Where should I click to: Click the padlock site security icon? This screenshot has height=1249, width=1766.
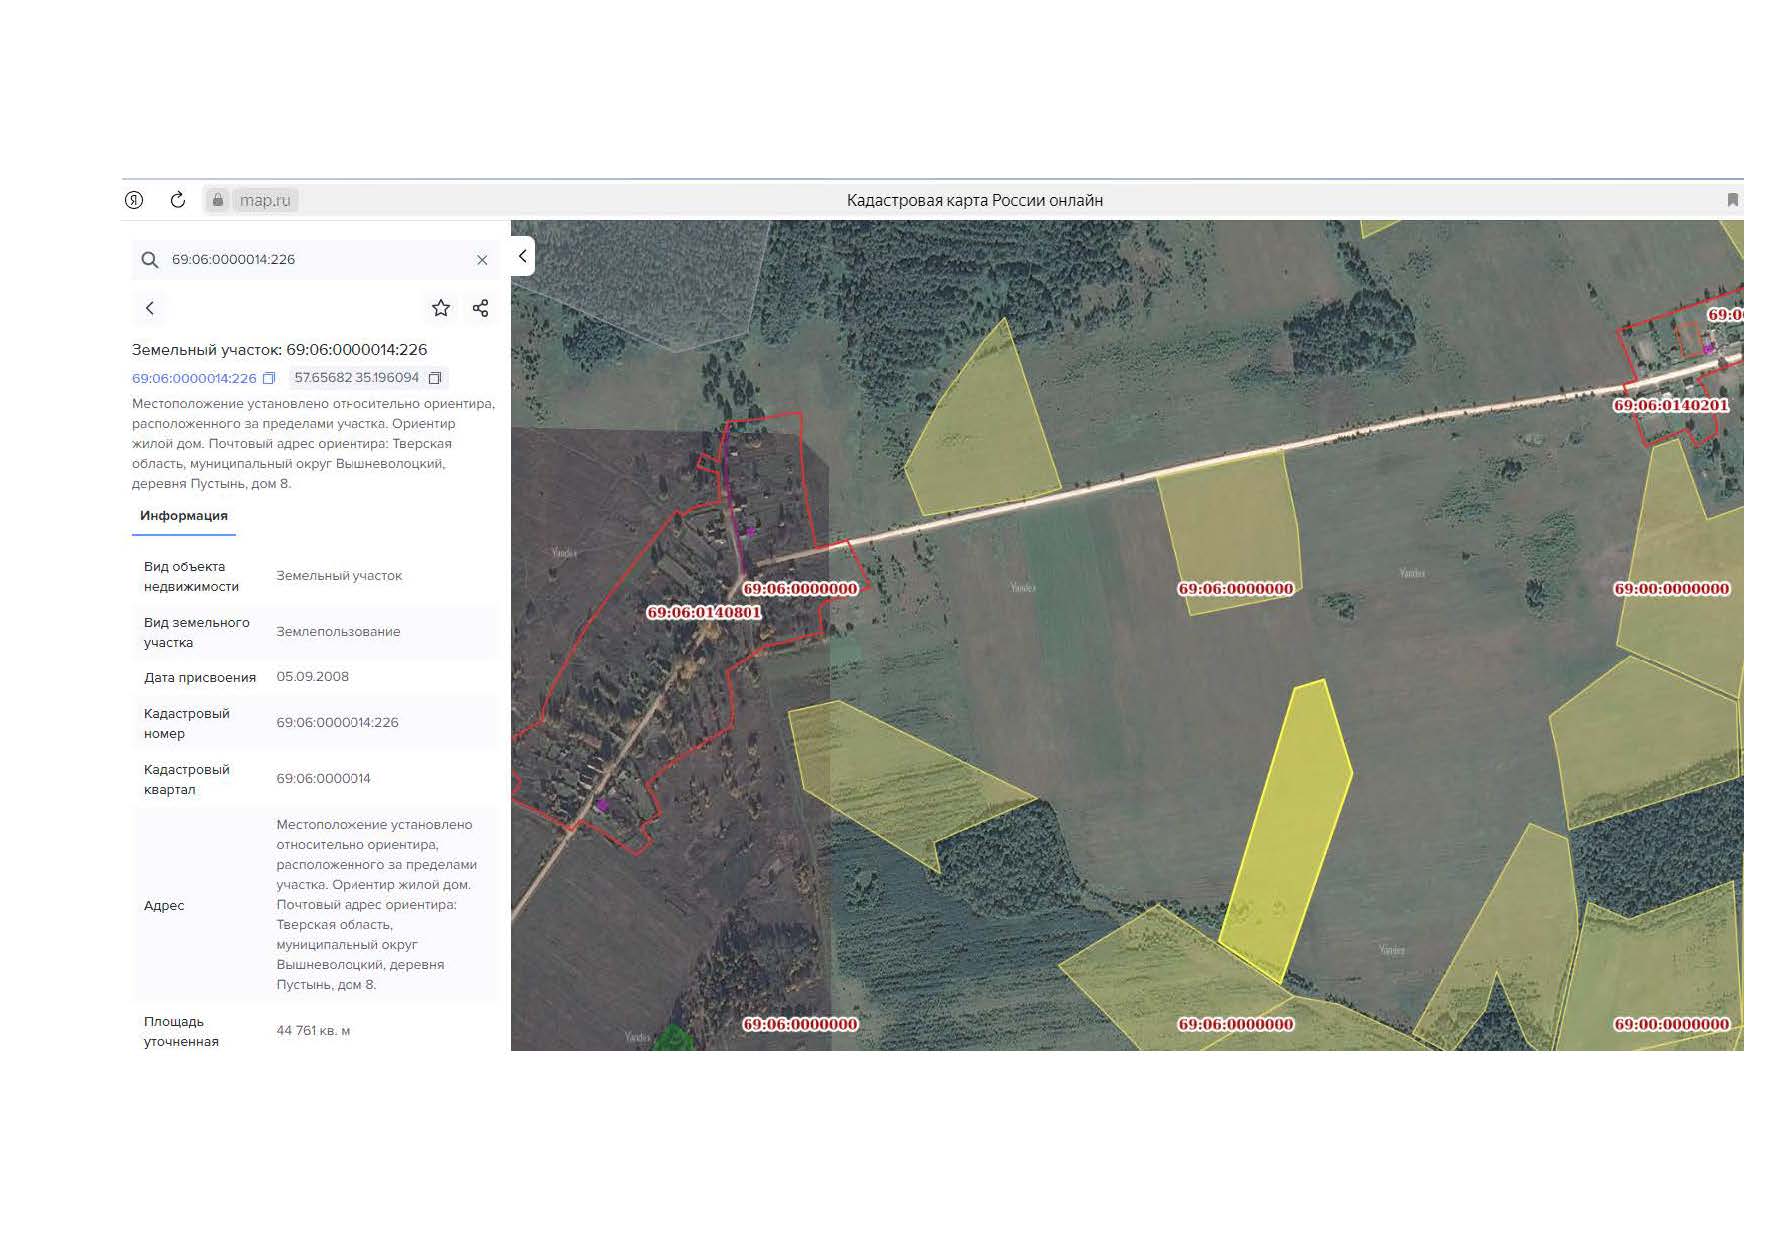tap(217, 200)
